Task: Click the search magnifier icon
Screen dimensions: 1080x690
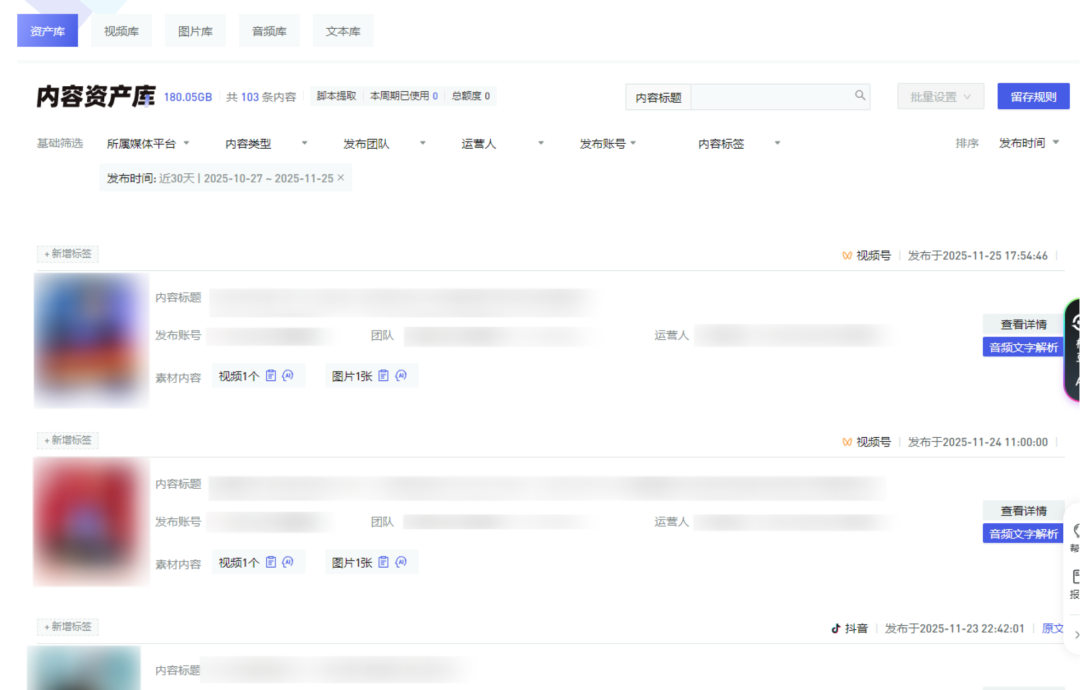Action: tap(859, 96)
